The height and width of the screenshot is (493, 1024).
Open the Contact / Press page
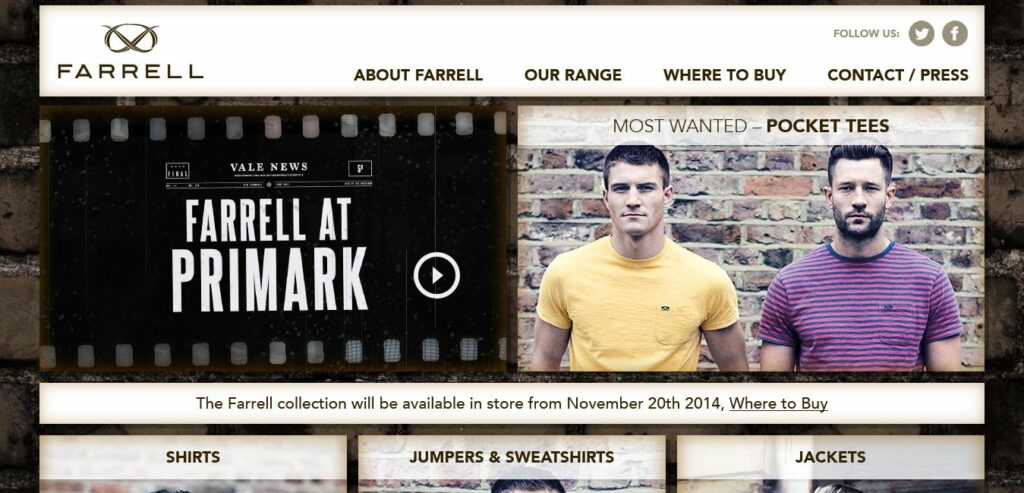pyautogui.click(x=897, y=75)
